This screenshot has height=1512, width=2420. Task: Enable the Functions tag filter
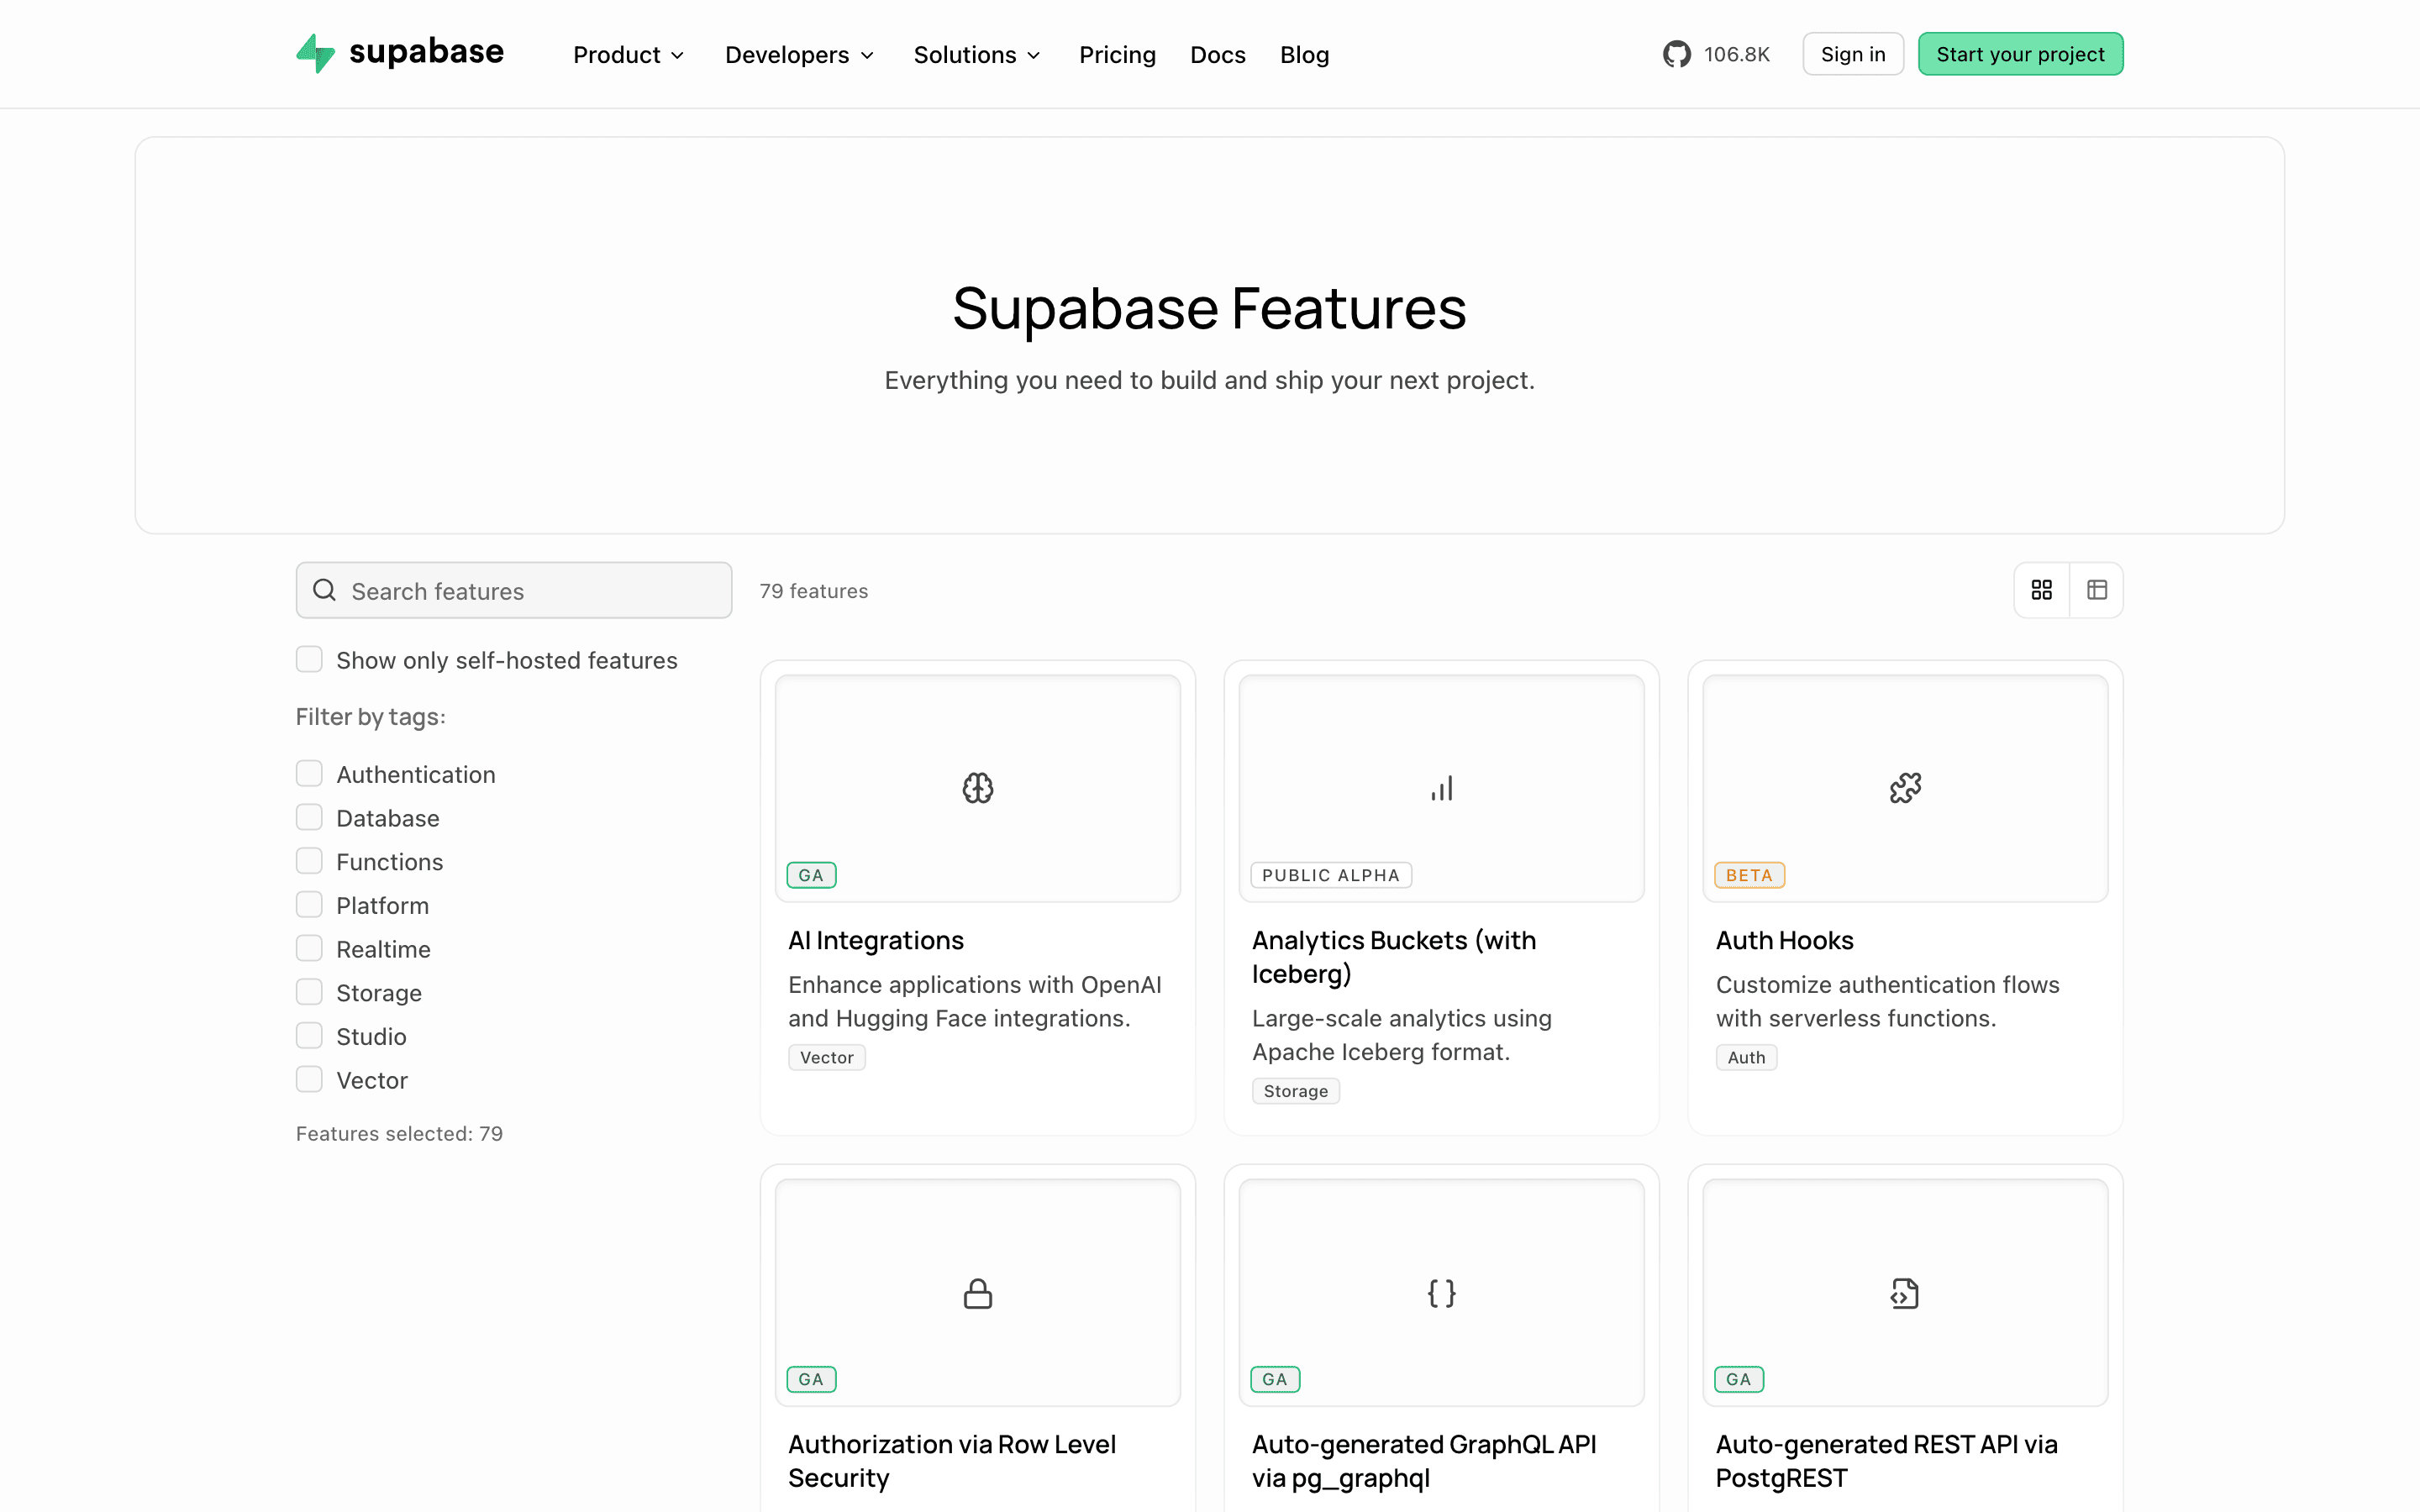tap(309, 861)
